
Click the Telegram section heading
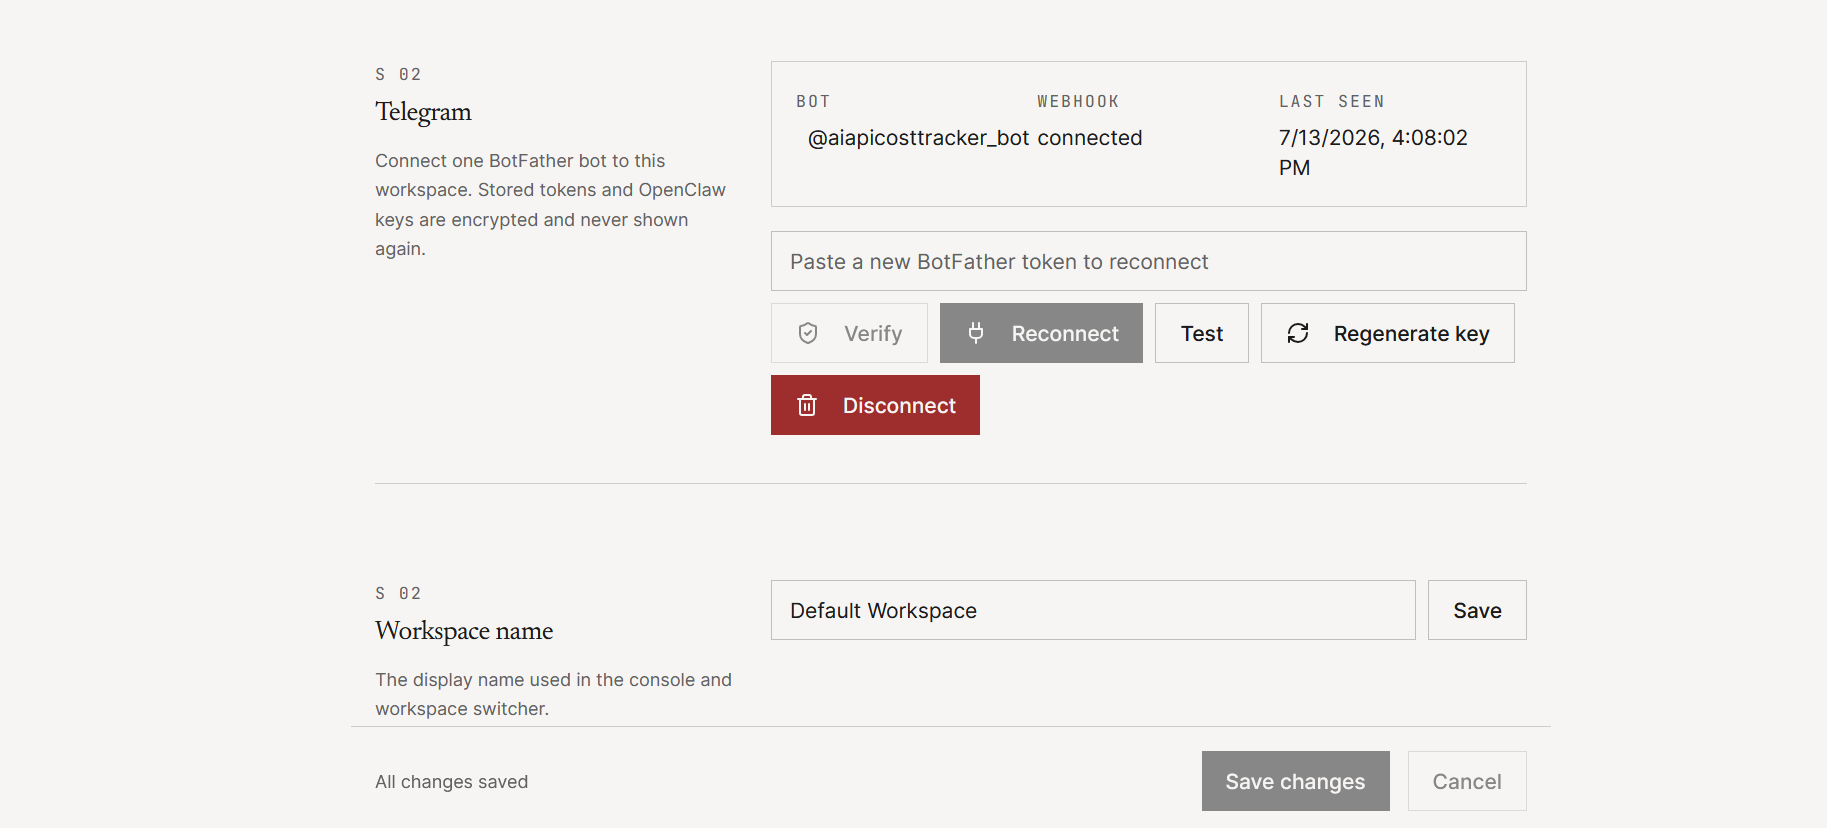point(423,112)
